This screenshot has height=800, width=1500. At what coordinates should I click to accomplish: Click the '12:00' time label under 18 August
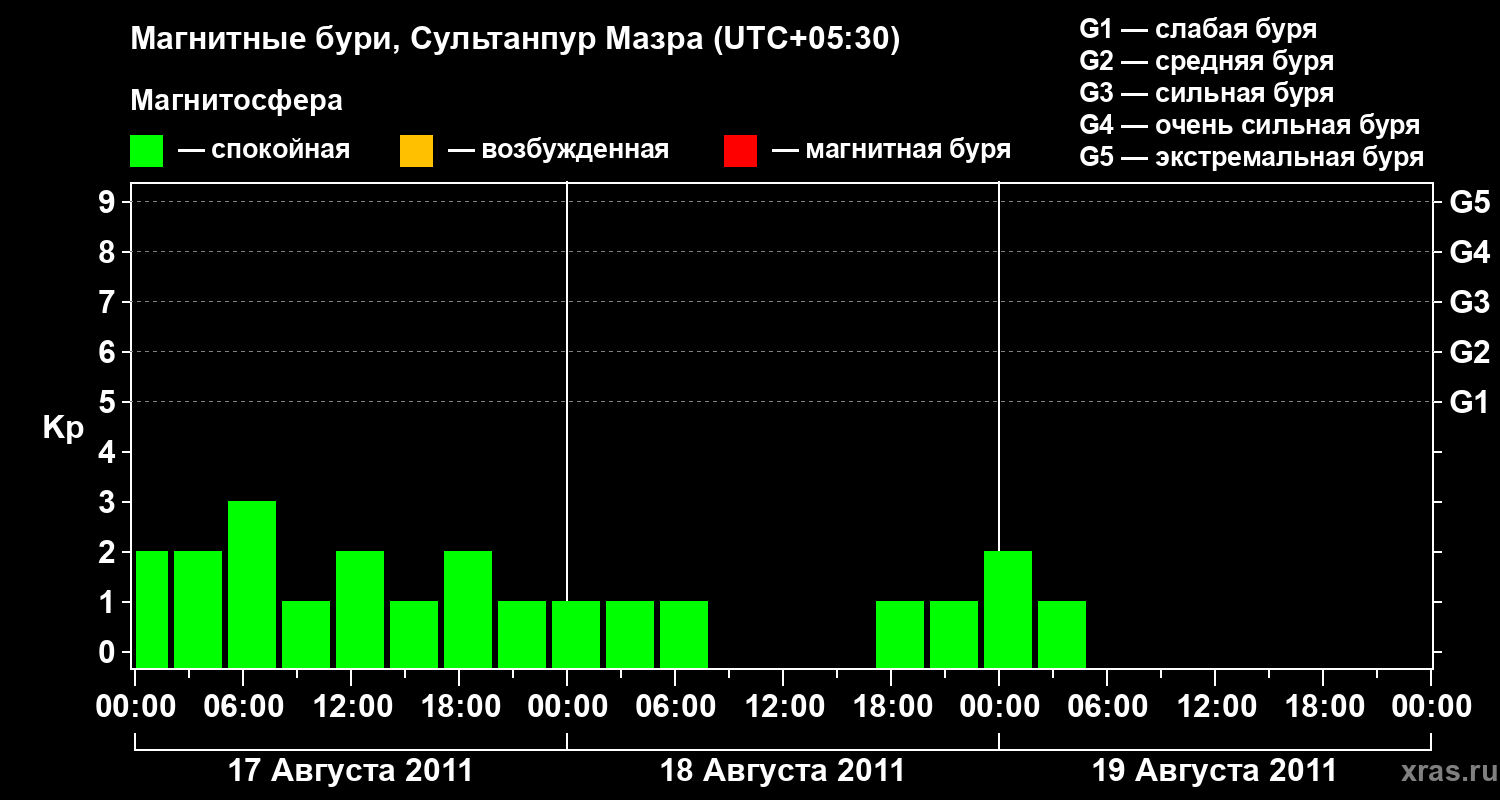[783, 707]
